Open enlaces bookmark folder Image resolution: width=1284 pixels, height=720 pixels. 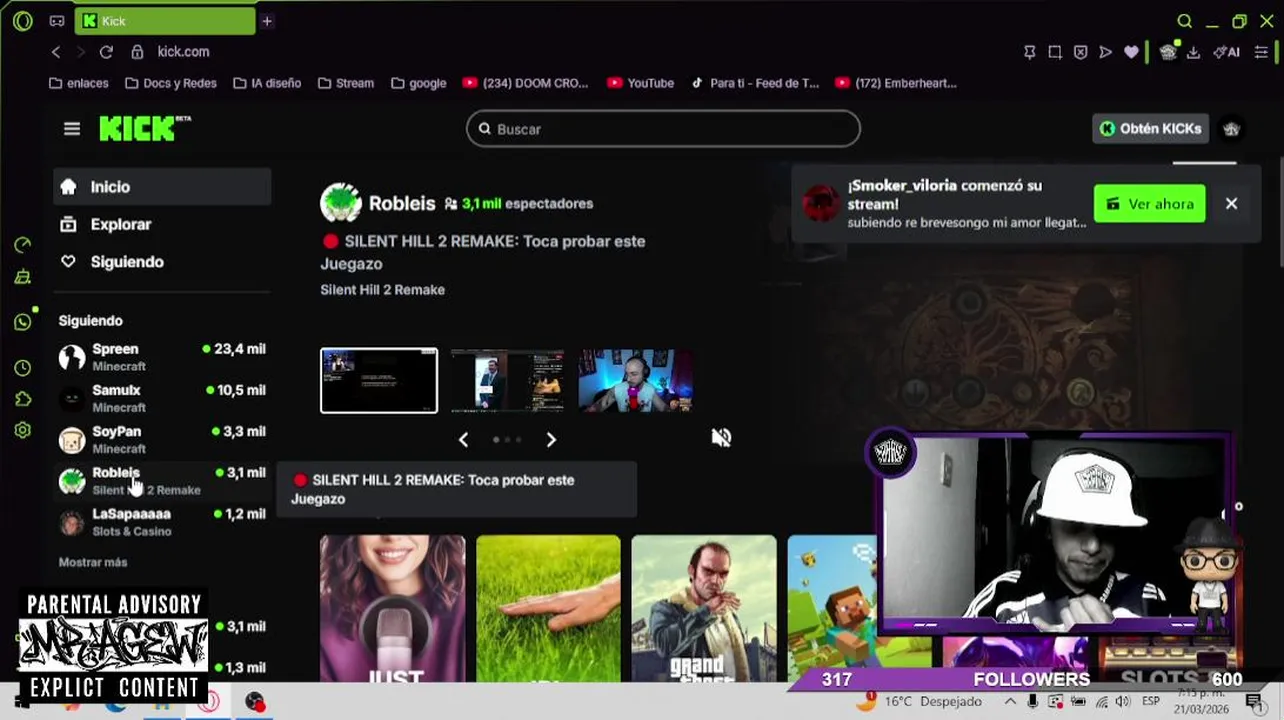(x=78, y=83)
